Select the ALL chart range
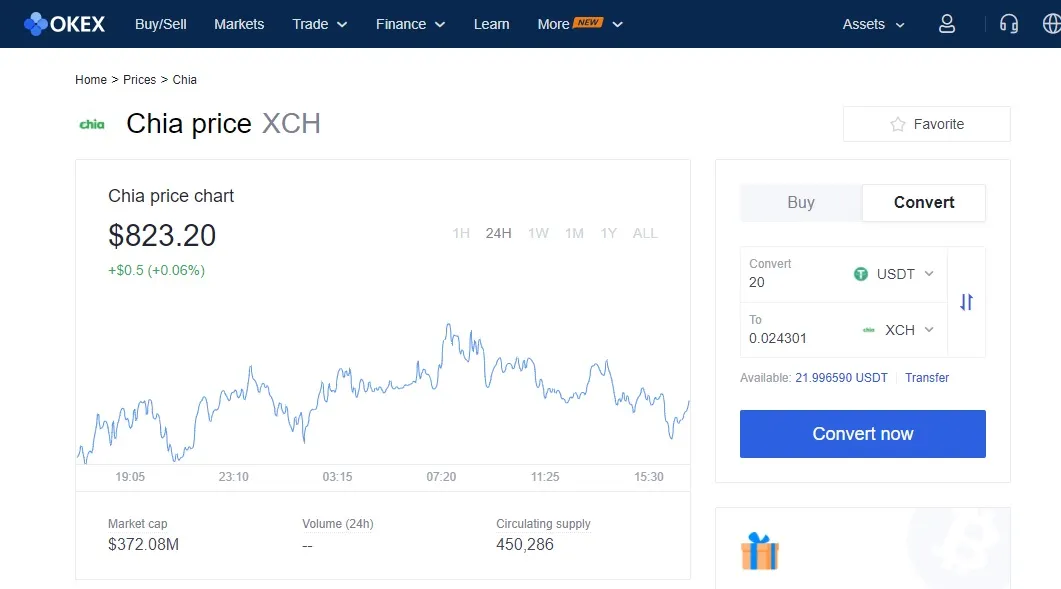This screenshot has width=1061, height=589. (645, 233)
